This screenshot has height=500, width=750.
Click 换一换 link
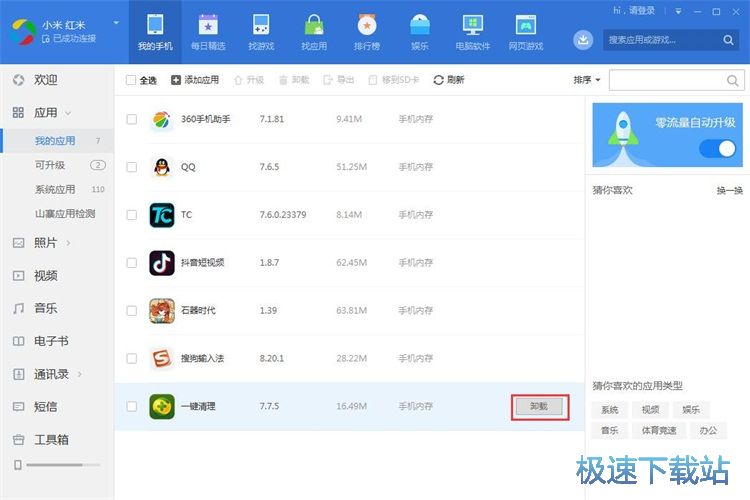click(x=729, y=191)
